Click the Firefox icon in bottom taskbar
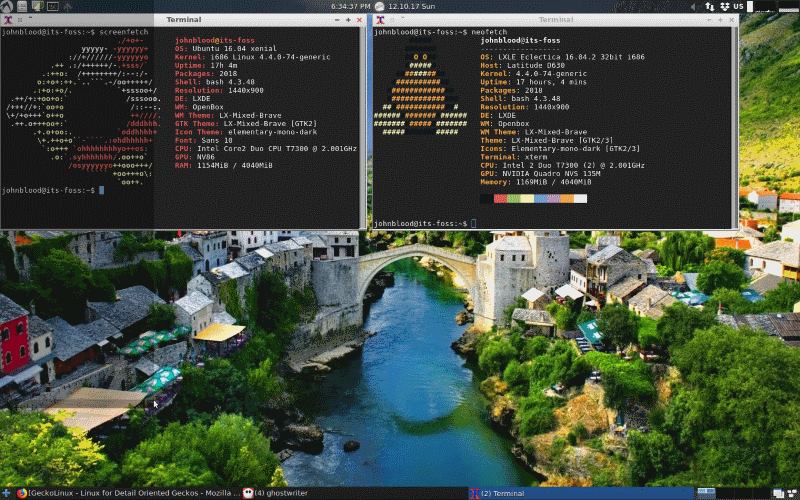The image size is (800, 500). [x=21, y=493]
